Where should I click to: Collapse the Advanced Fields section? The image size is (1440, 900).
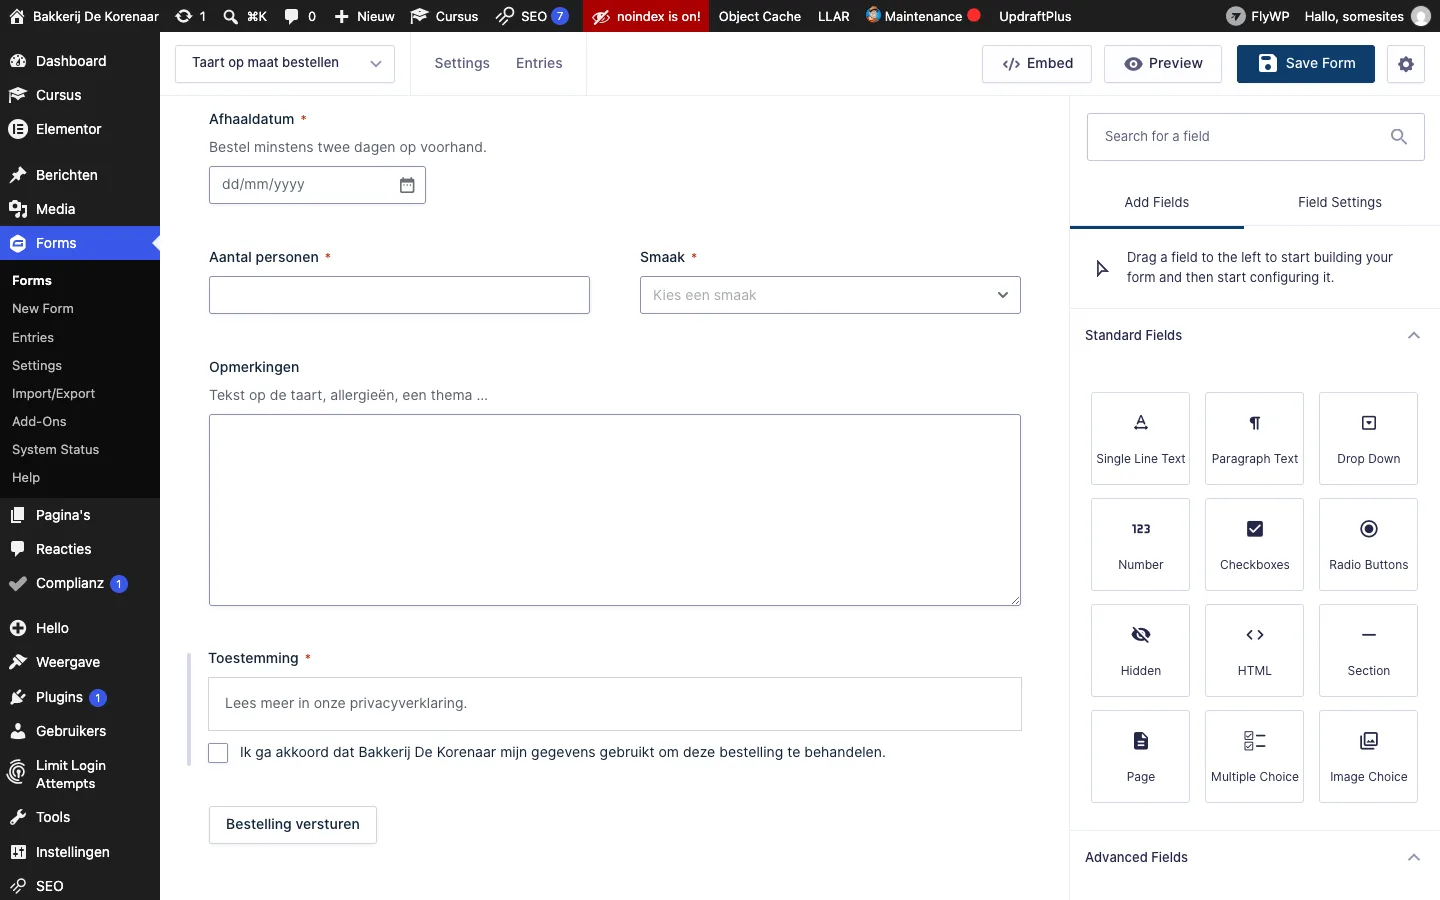pyautogui.click(x=1413, y=858)
